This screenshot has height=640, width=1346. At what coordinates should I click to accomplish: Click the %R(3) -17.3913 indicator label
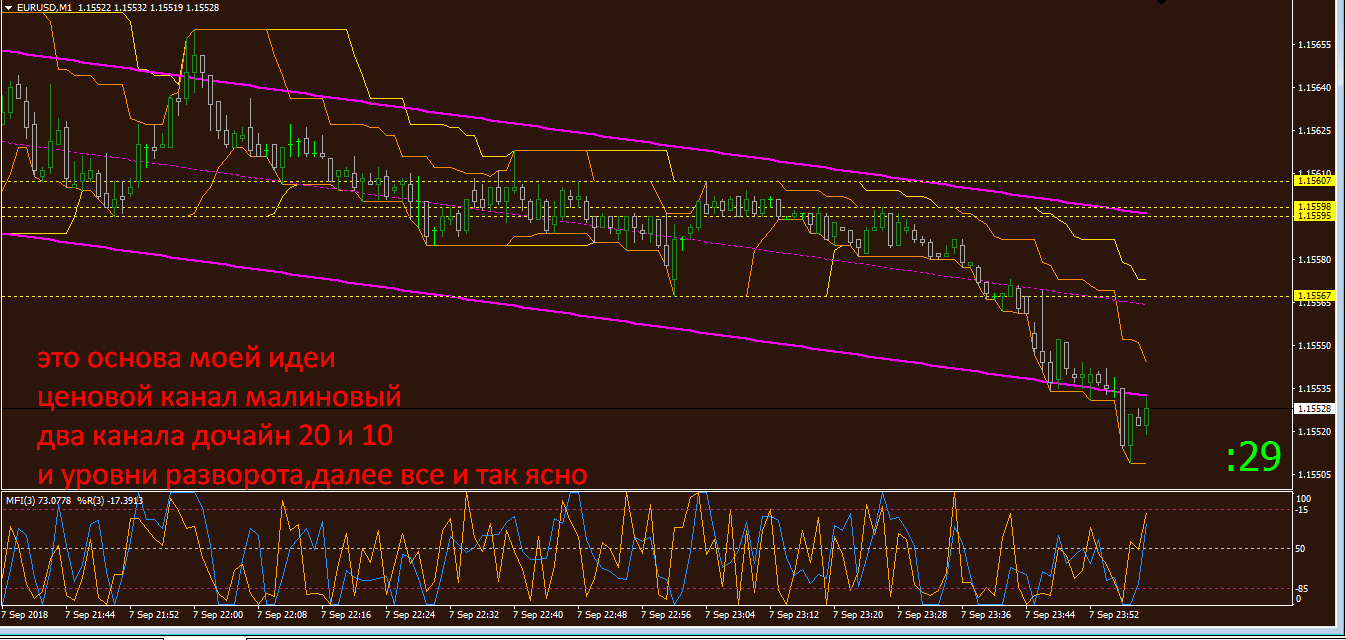coord(110,500)
